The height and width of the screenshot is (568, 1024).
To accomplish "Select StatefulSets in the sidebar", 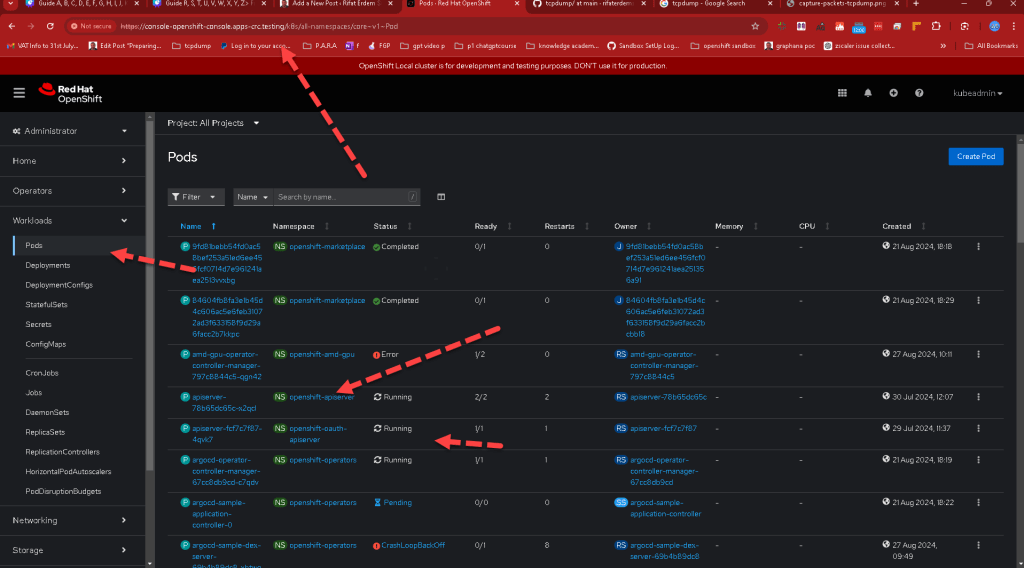I will pyautogui.click(x=46, y=305).
